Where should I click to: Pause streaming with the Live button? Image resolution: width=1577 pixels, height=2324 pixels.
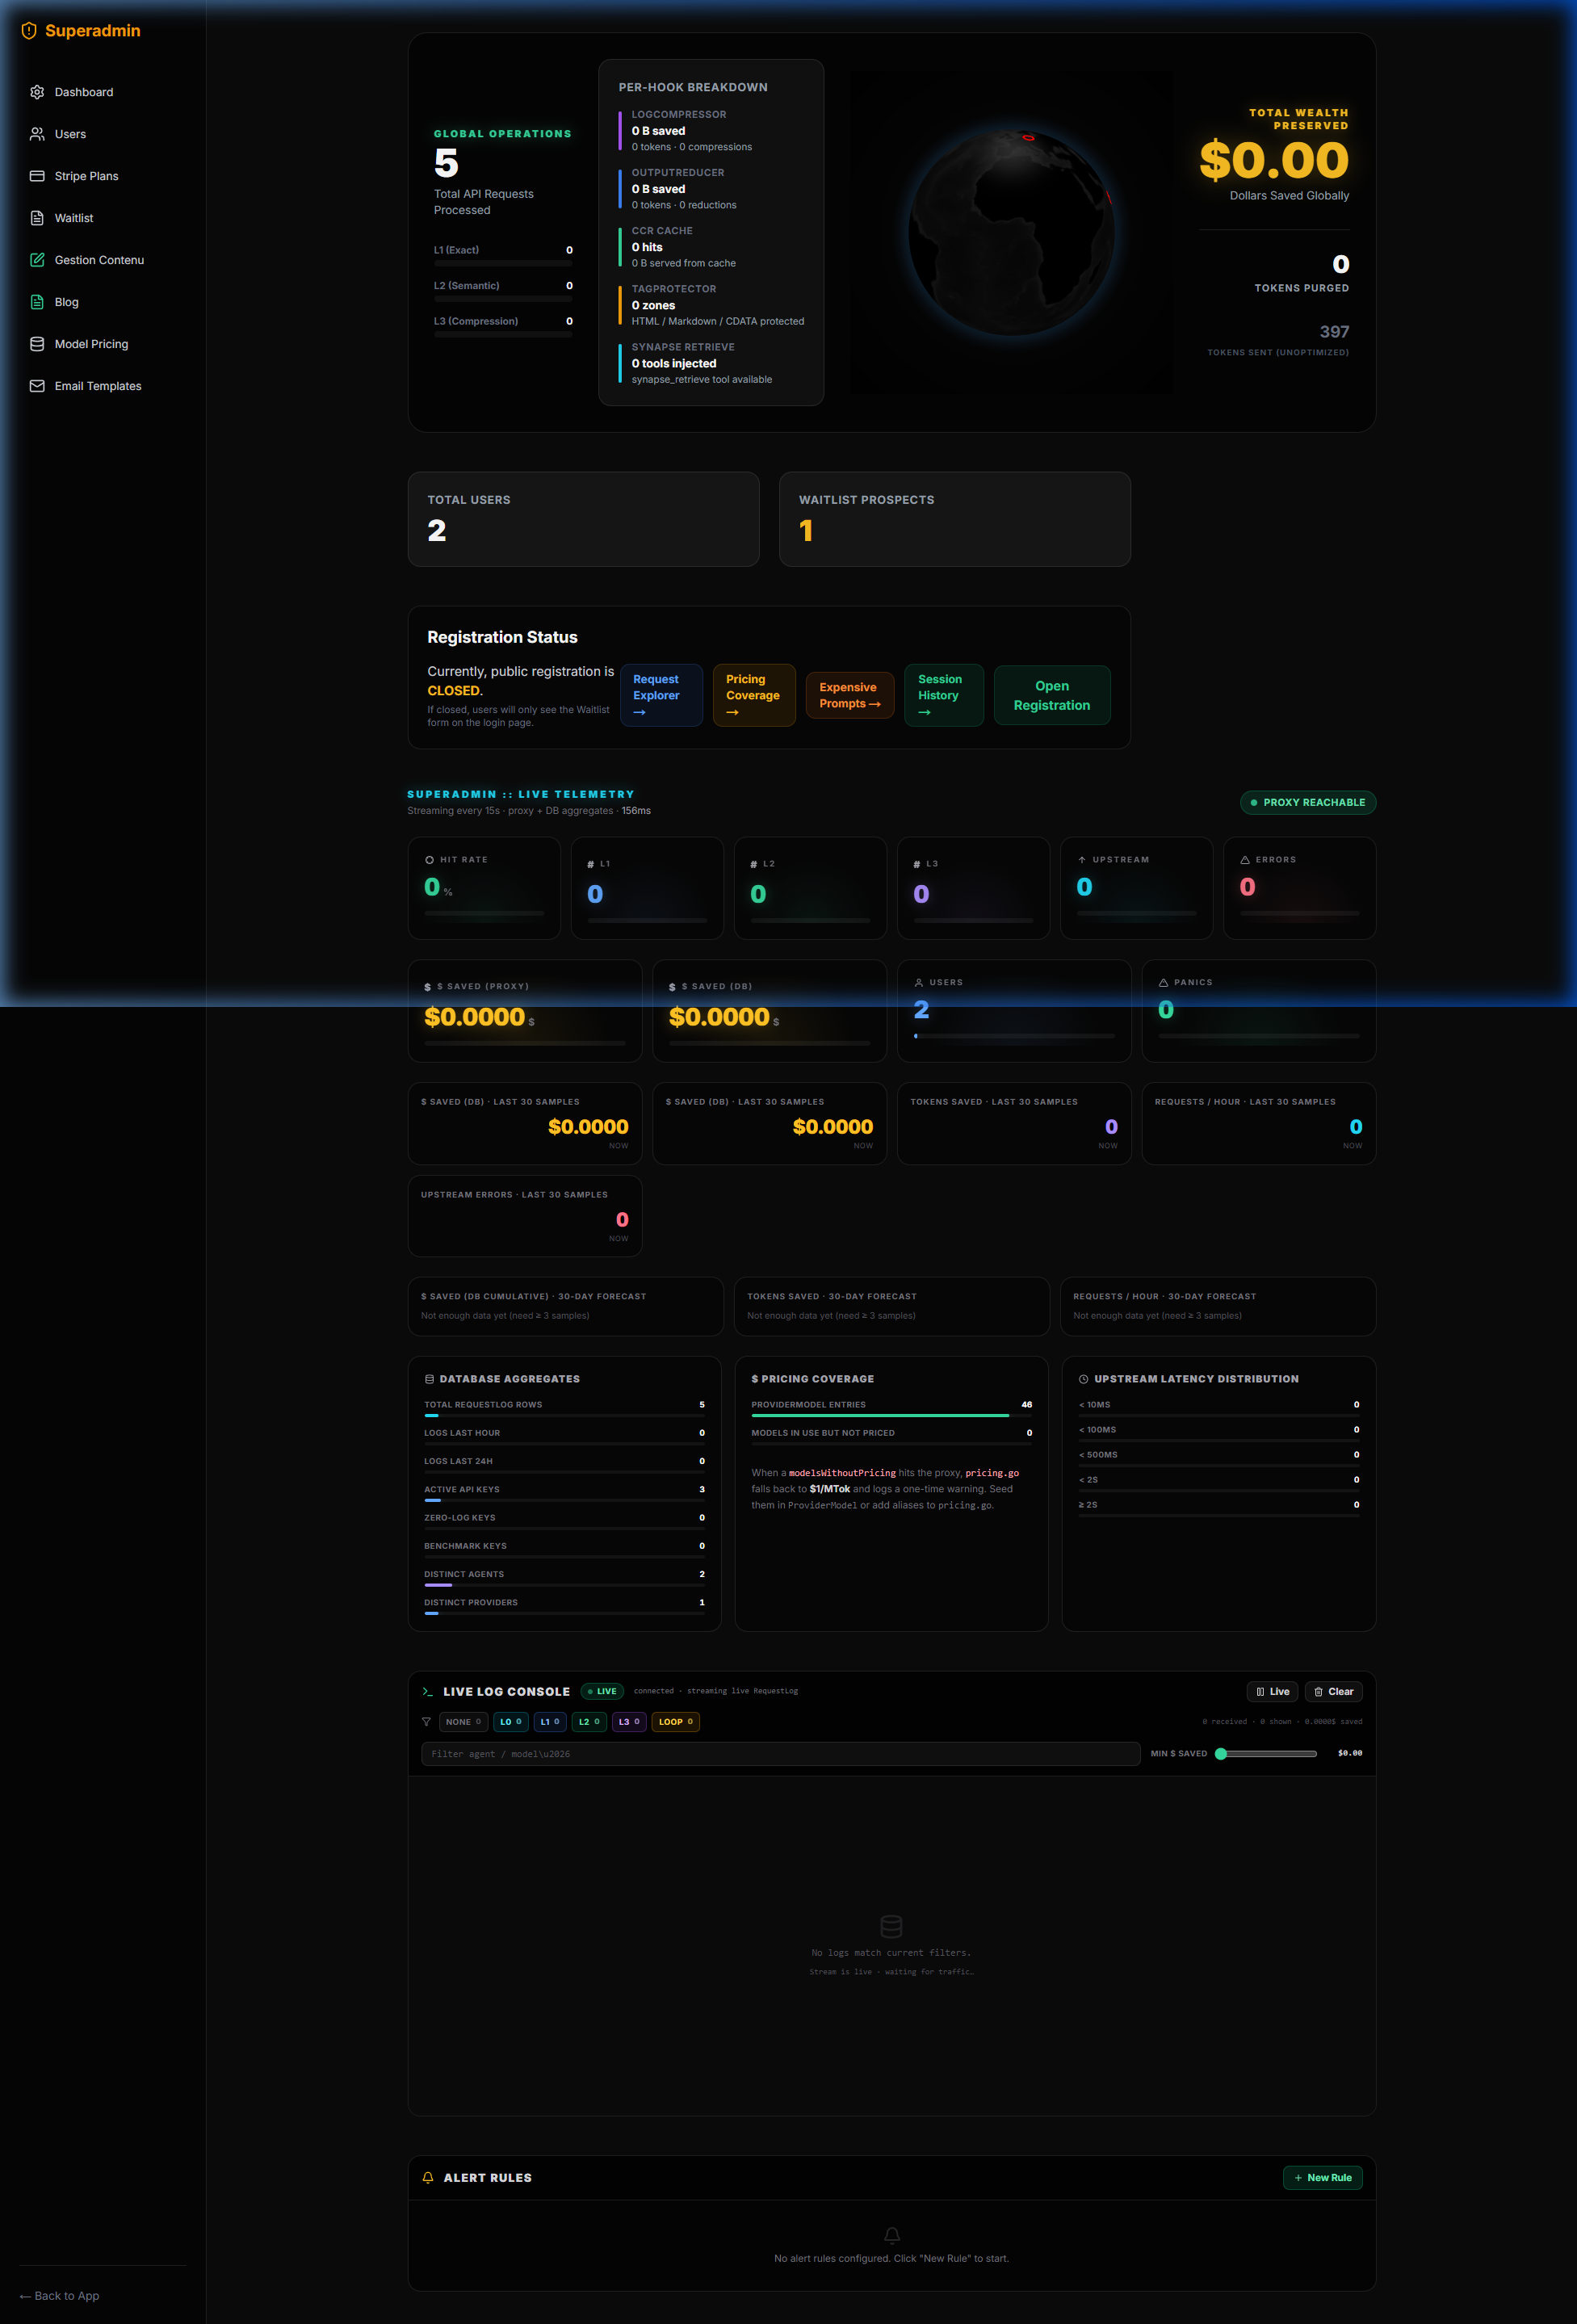[1272, 1692]
